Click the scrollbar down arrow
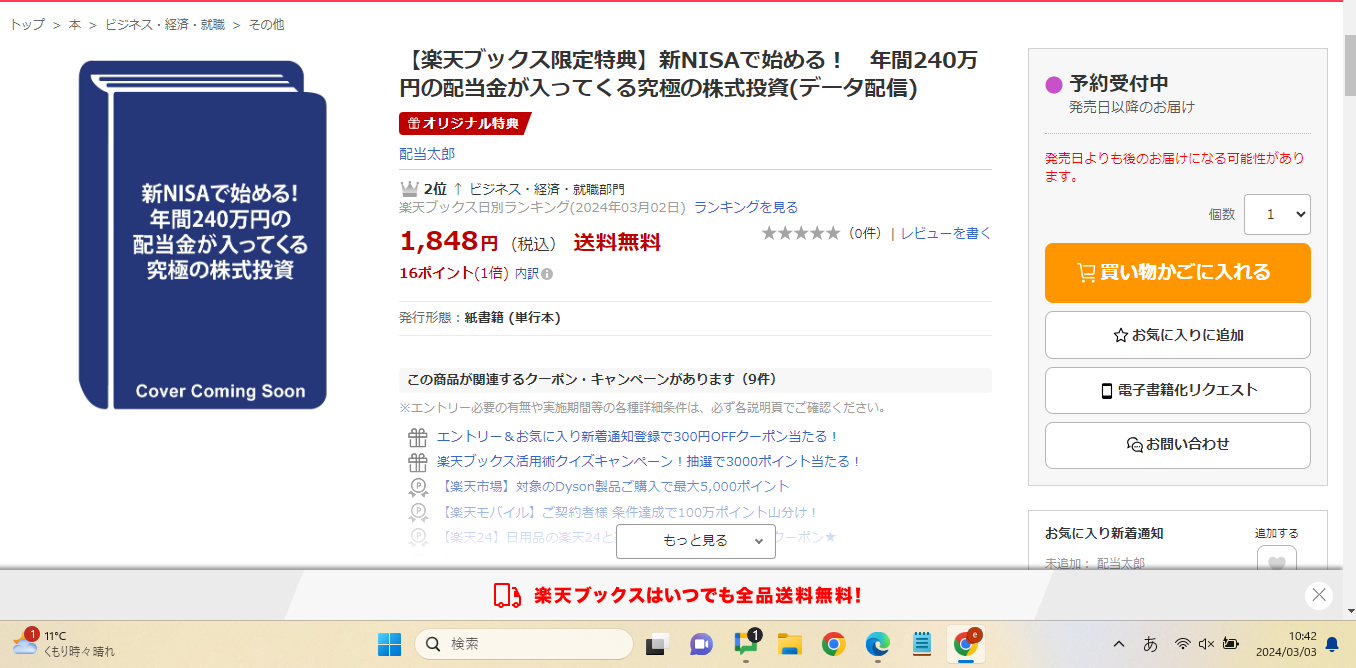1356x668 pixels. point(1349,610)
